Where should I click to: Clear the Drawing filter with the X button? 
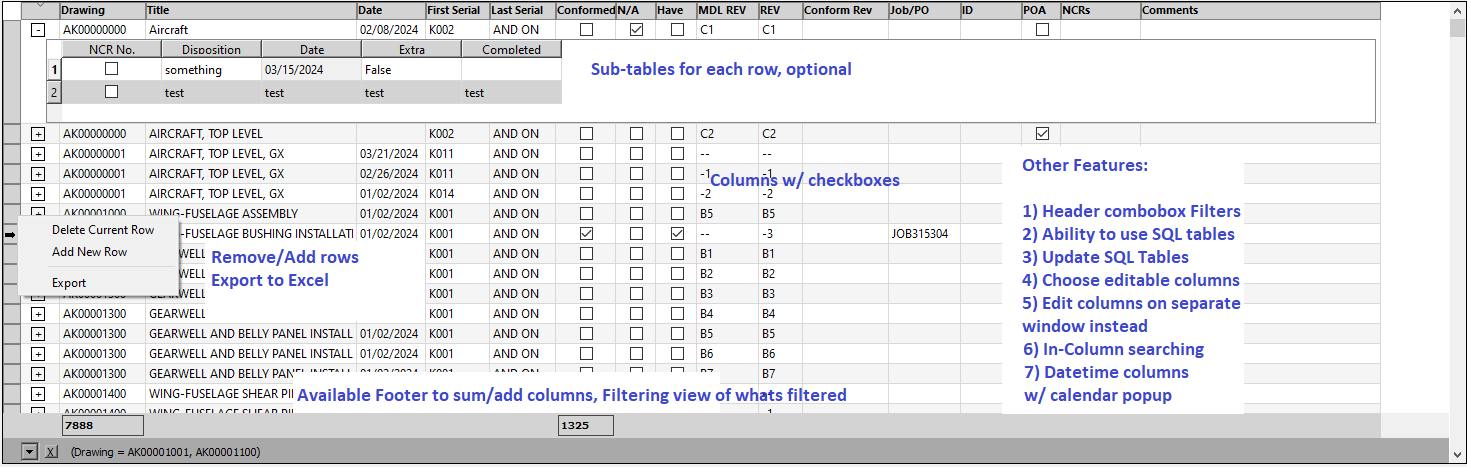(50, 452)
